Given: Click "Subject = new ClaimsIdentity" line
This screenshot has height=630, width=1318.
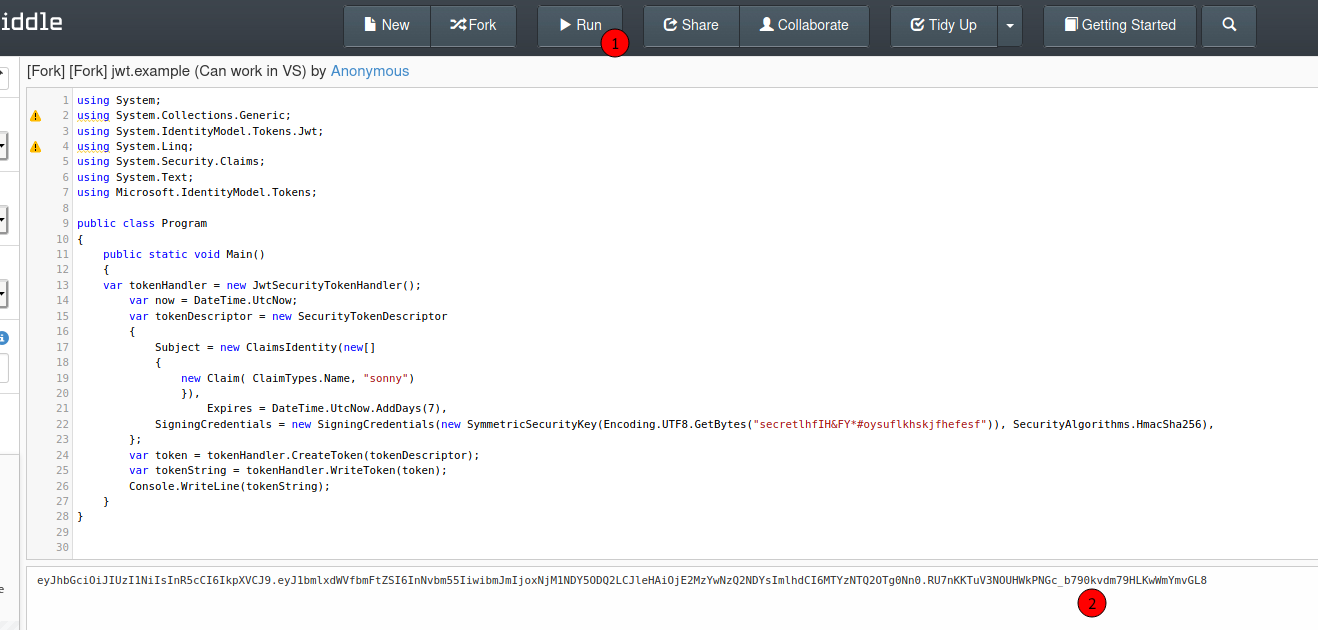Looking at the screenshot, I should click(x=265, y=347).
